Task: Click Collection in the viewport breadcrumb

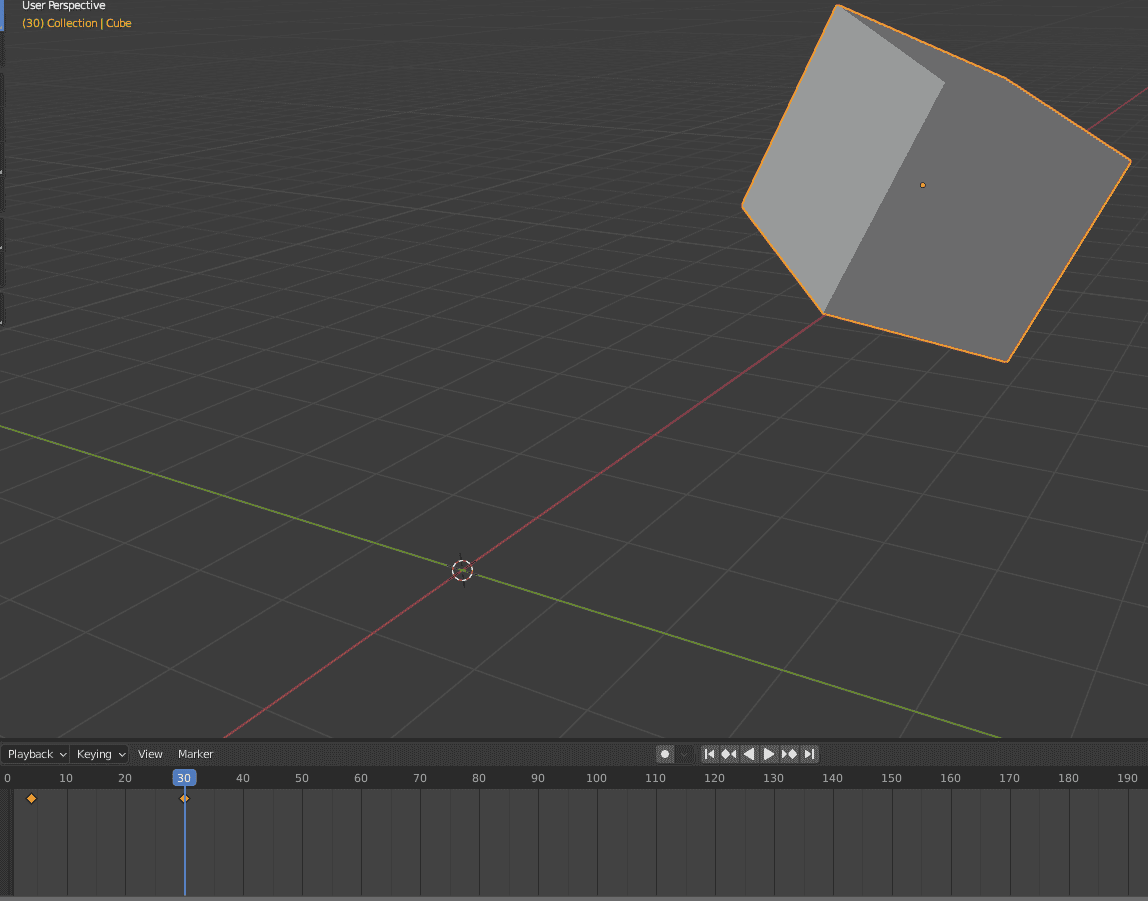Action: pyautogui.click(x=71, y=23)
